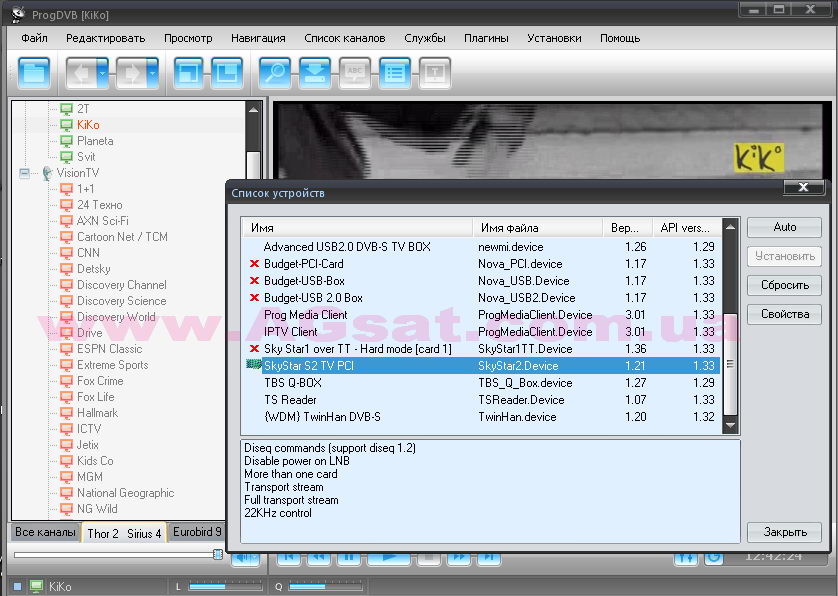Image resolution: width=838 pixels, height=596 pixels.
Task: Click the MGM channel monitor icon
Action: point(66,477)
